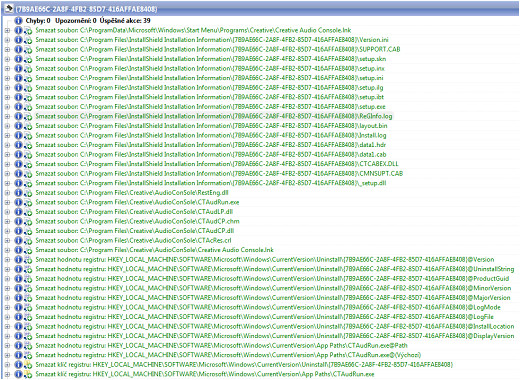Image resolution: width=520 pixels, height=380 pixels.
Task: Select row text ending in CMNSUPT.CAB
Action: pyautogui.click(x=219, y=174)
